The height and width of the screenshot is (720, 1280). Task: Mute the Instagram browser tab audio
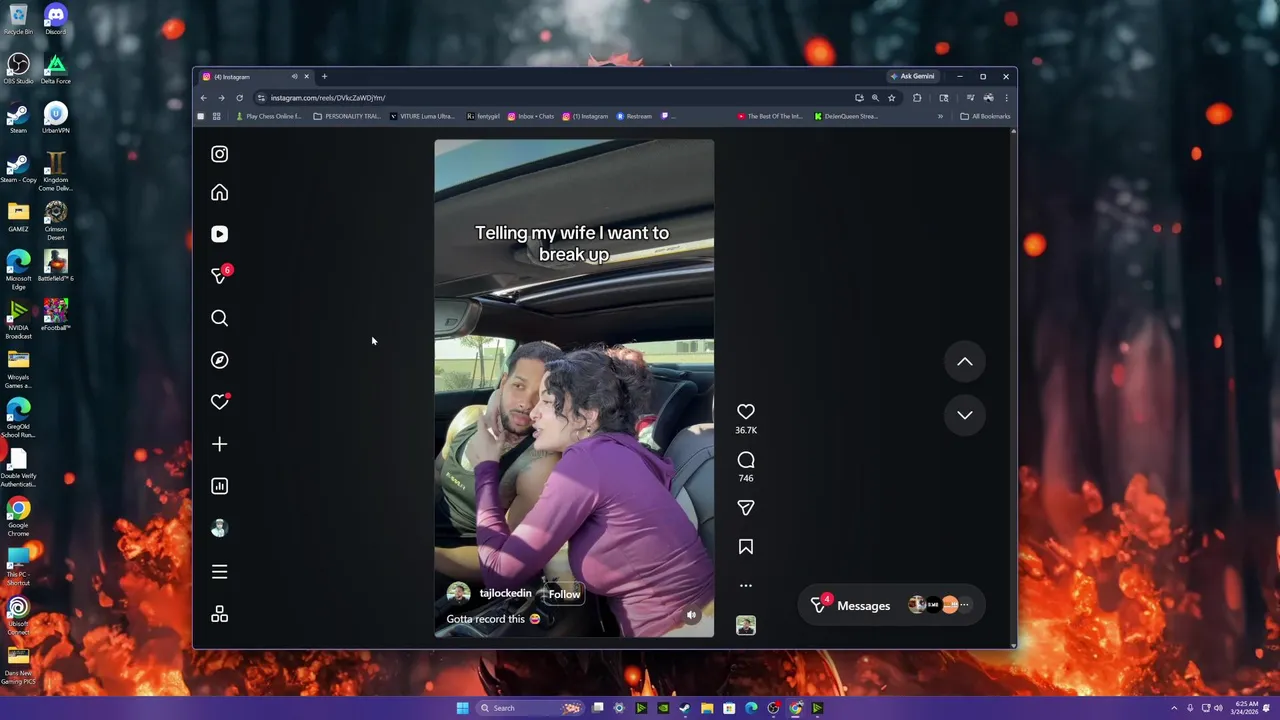tap(294, 77)
